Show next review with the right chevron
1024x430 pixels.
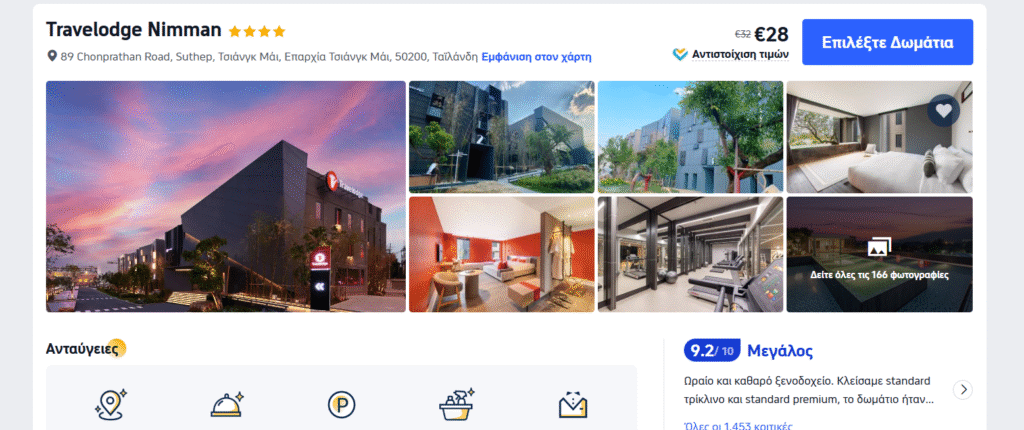pyautogui.click(x=962, y=389)
